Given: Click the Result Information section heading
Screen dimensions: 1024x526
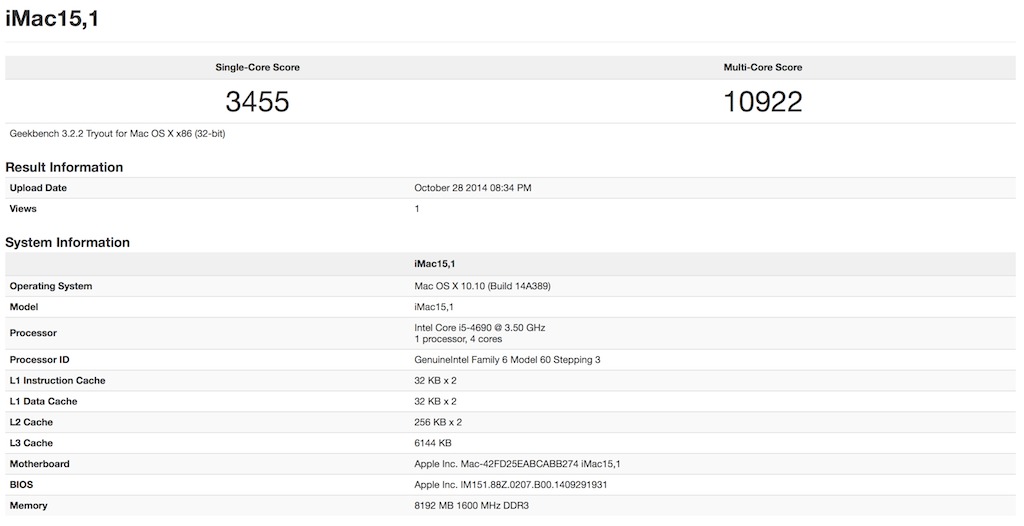Looking at the screenshot, I should coord(64,167).
